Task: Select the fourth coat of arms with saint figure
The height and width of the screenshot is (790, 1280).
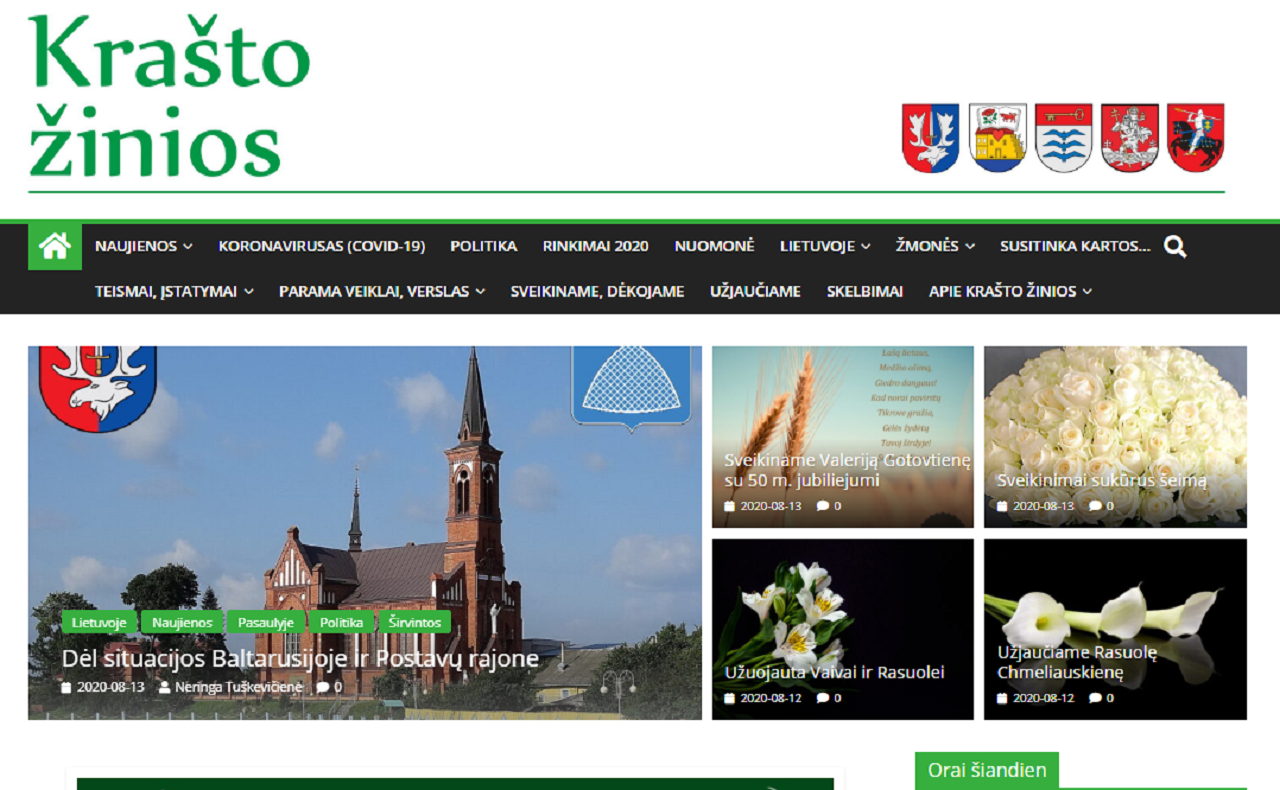Action: pos(1130,138)
